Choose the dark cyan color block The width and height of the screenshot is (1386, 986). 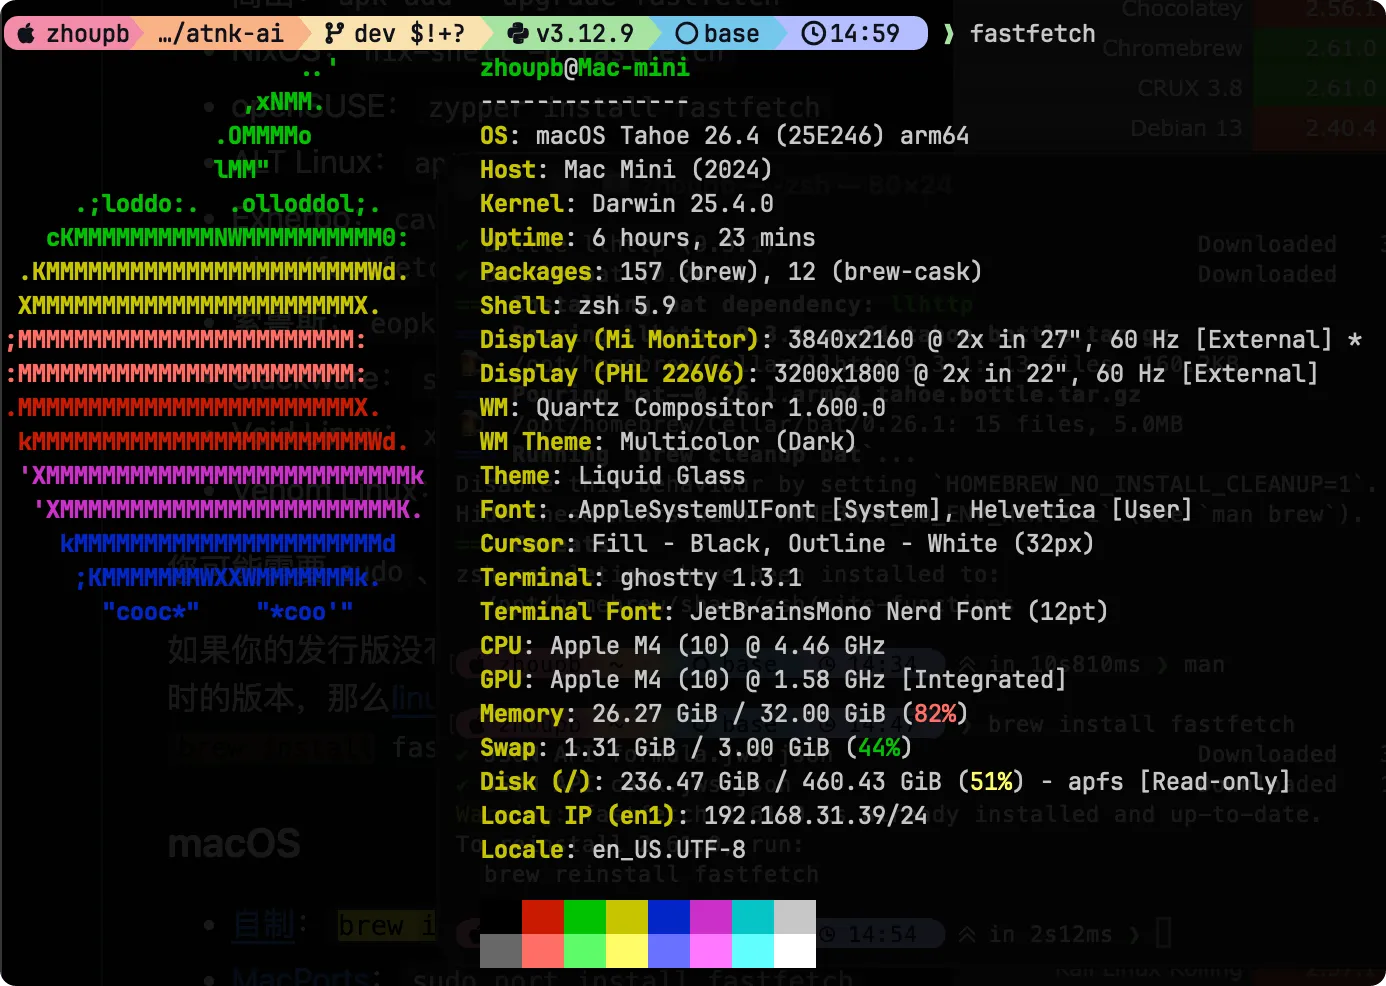coord(753,917)
